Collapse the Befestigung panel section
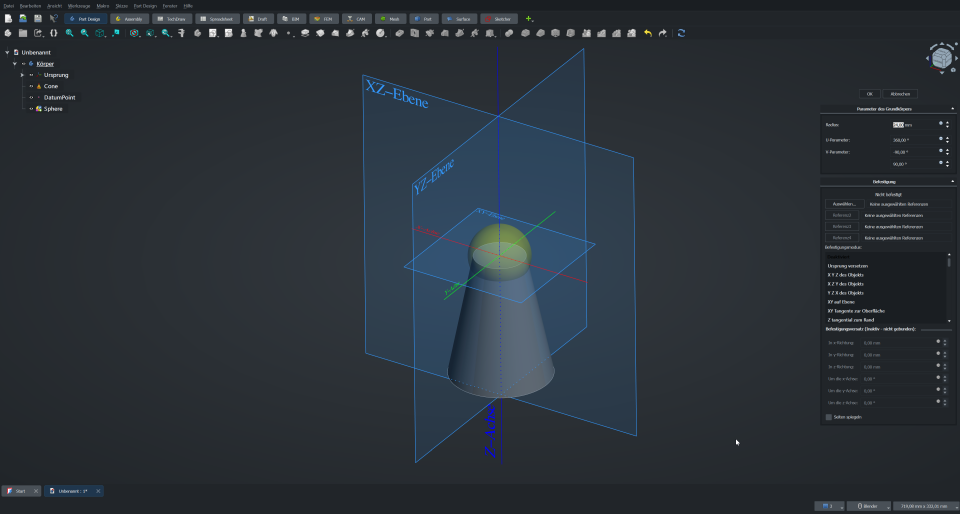The width and height of the screenshot is (960, 514). point(951,181)
